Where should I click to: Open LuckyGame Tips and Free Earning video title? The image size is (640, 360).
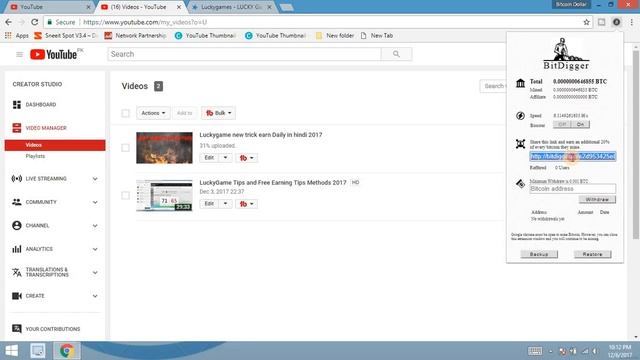(x=273, y=182)
